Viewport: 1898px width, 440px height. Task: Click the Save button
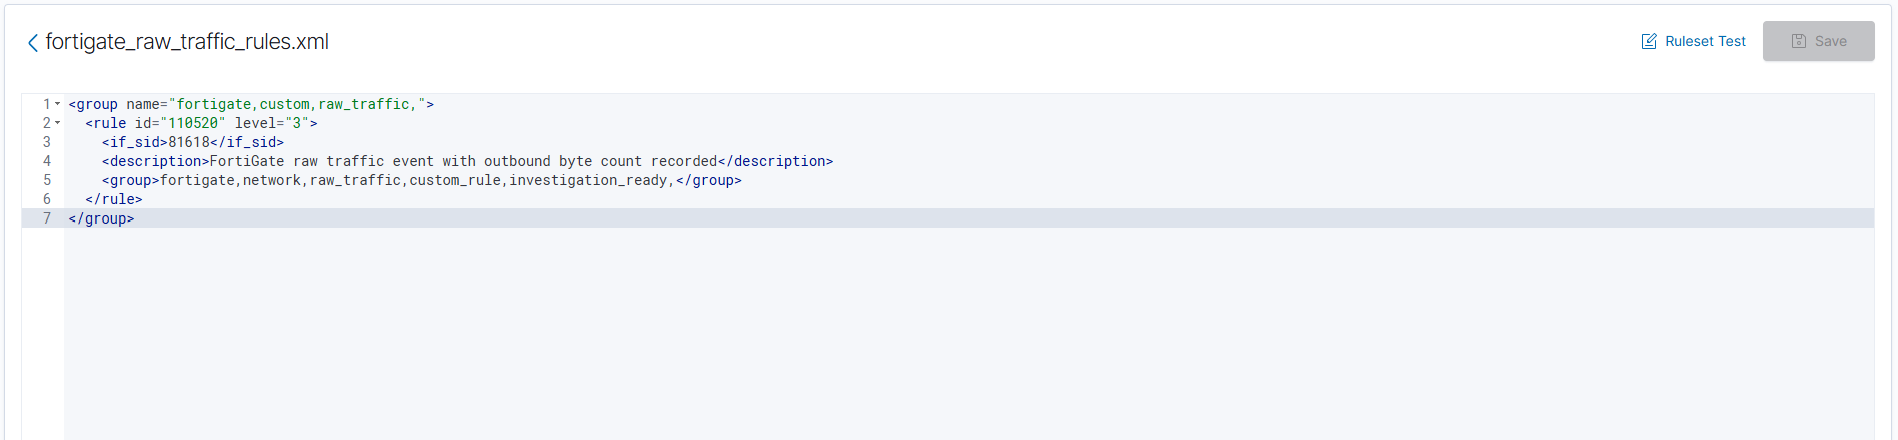1818,41
